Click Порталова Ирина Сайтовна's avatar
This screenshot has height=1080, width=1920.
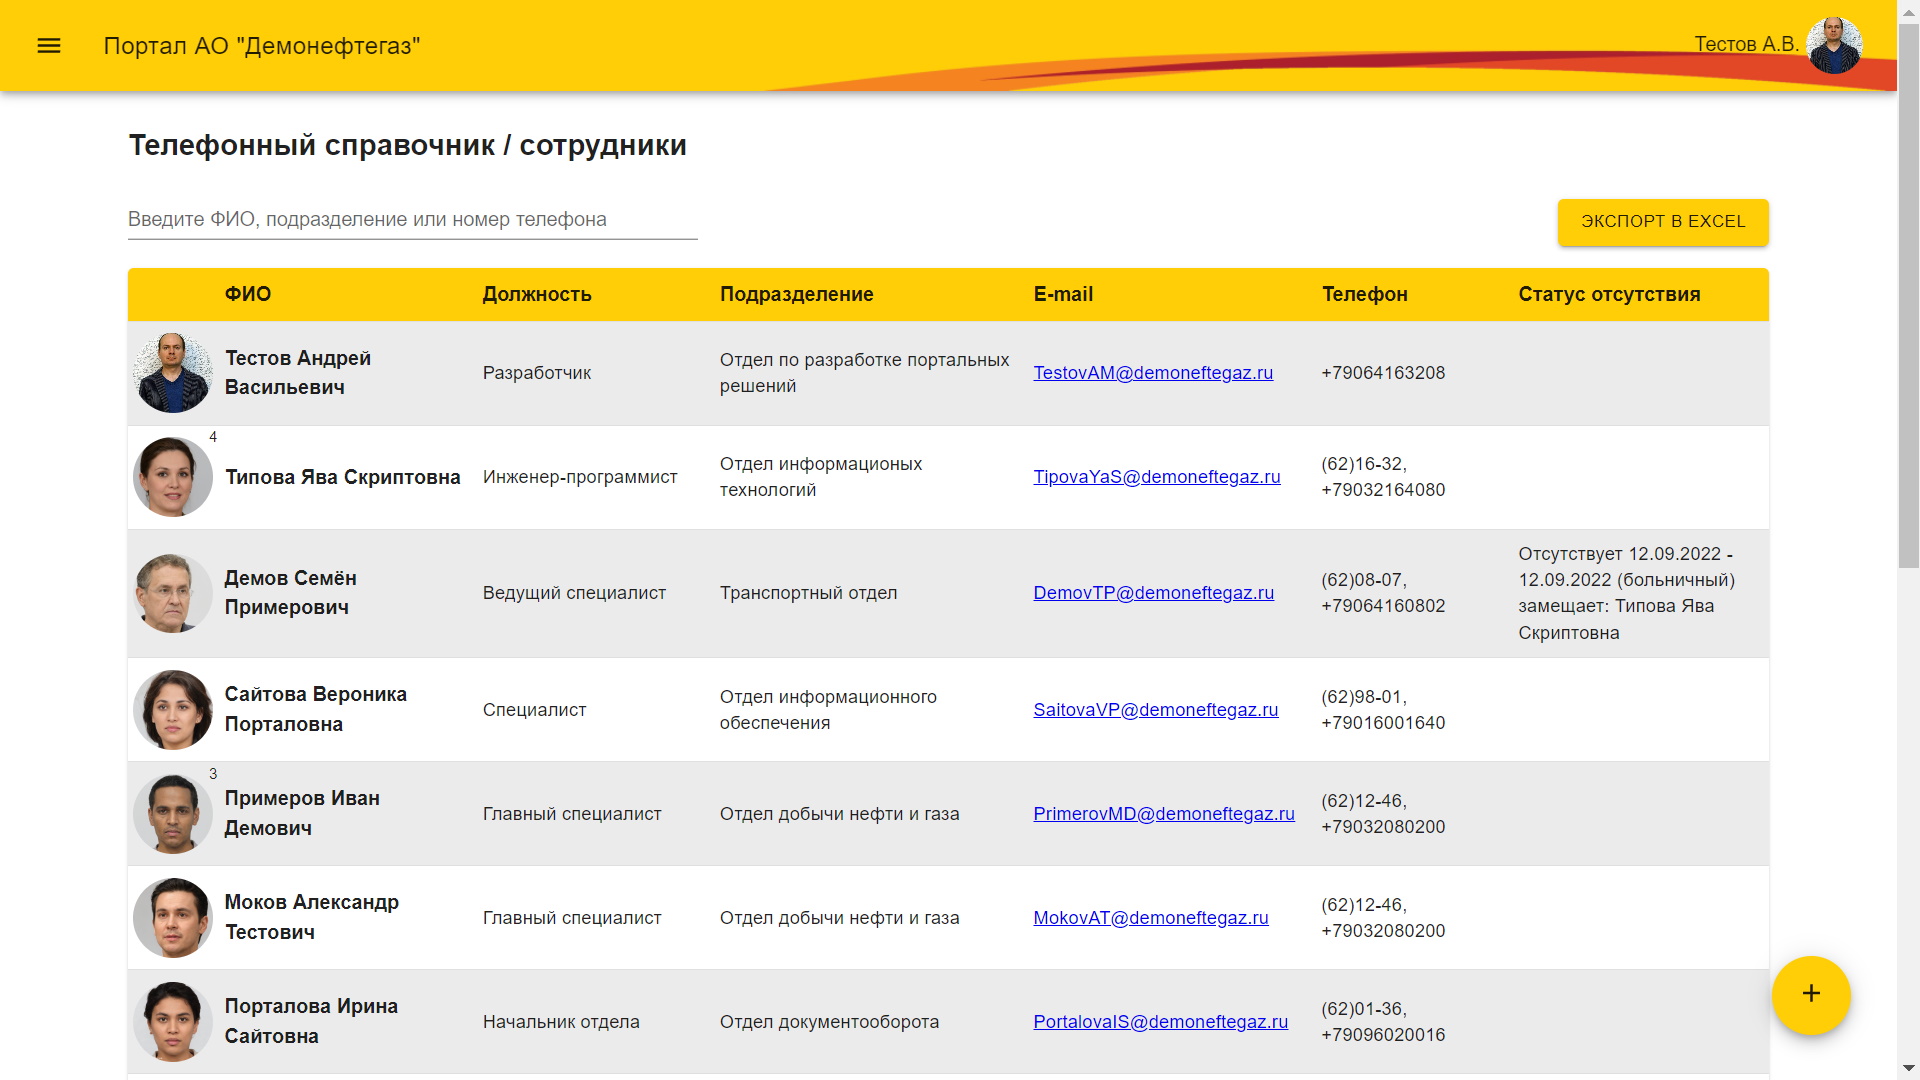172,1022
